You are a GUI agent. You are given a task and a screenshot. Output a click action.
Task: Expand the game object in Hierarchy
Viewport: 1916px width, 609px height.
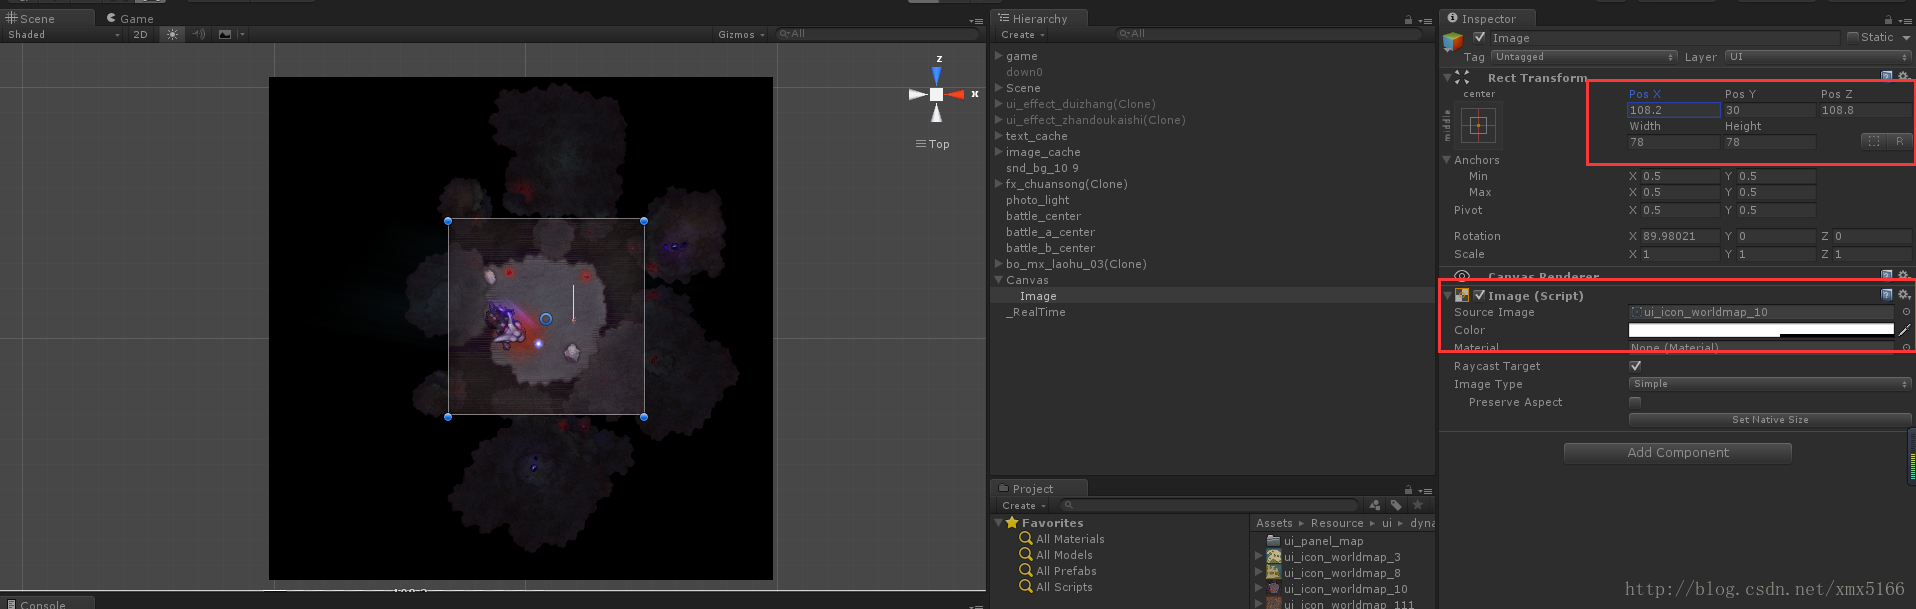pos(998,56)
